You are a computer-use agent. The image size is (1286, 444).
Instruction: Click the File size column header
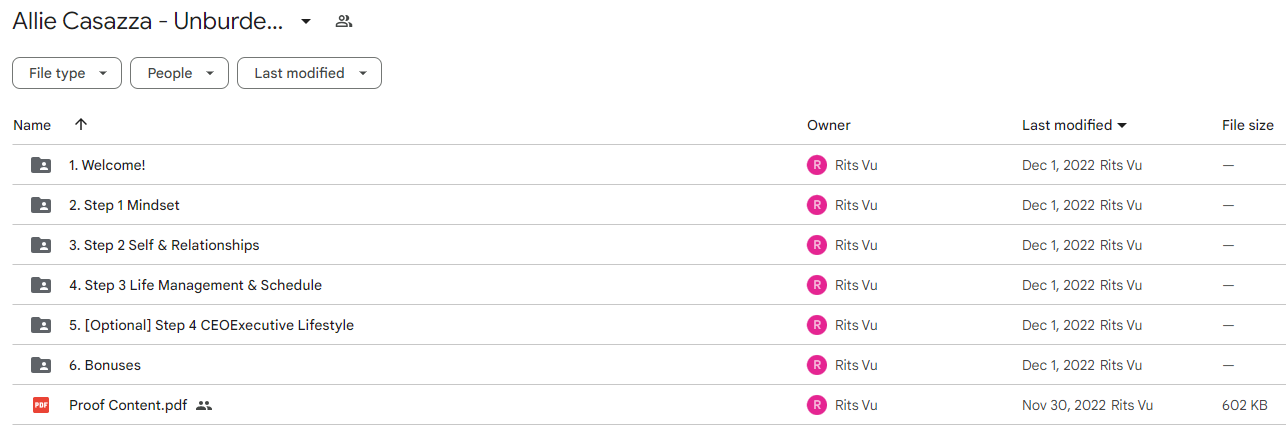coord(1248,125)
